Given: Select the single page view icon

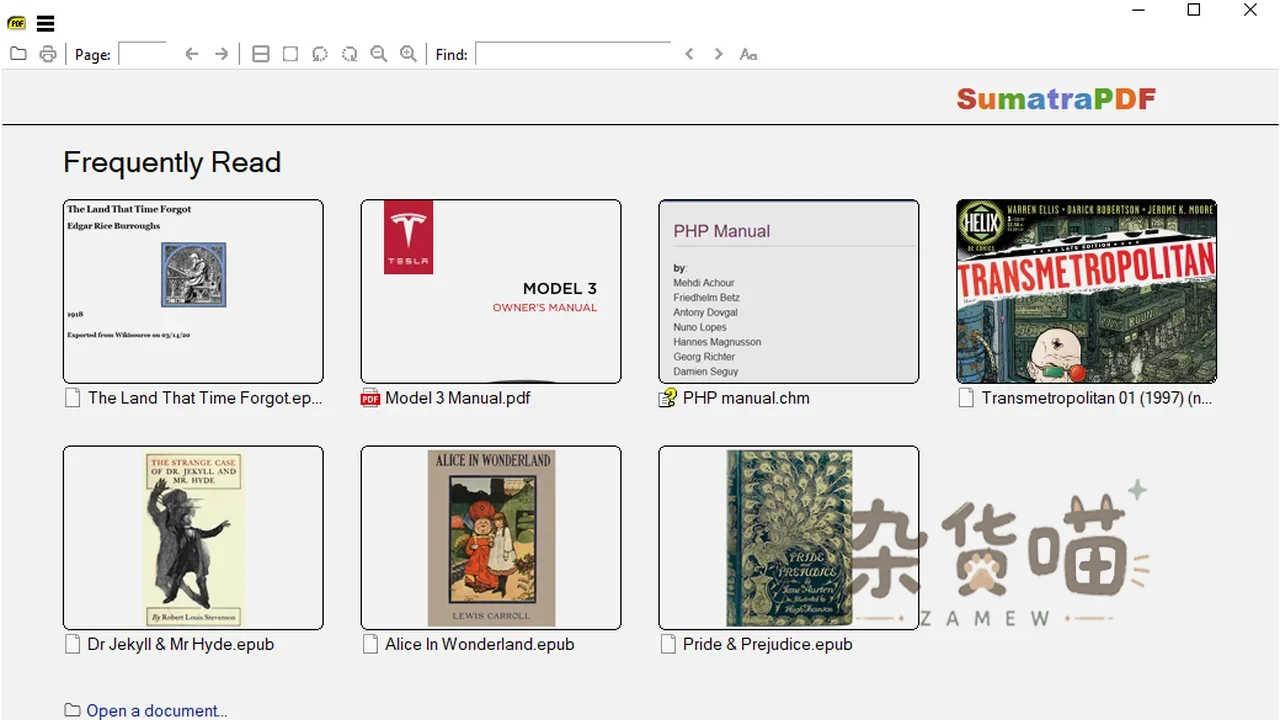Looking at the screenshot, I should tap(290, 54).
